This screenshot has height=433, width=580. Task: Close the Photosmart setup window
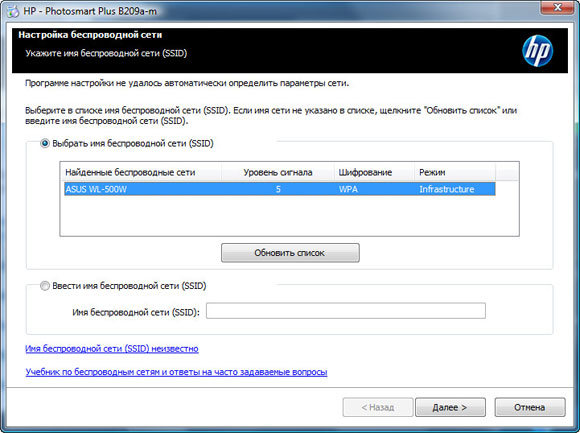pyautogui.click(x=557, y=7)
